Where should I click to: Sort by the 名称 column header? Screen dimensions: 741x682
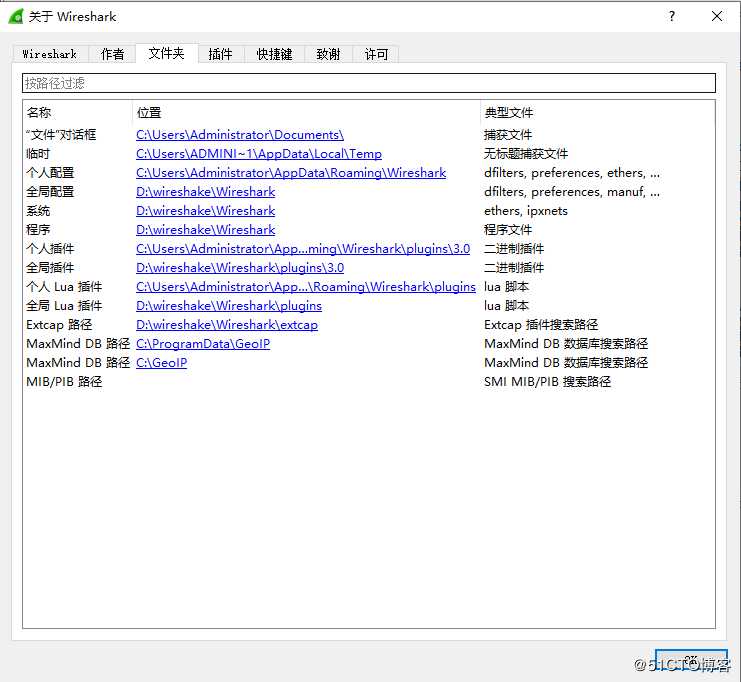[78, 112]
